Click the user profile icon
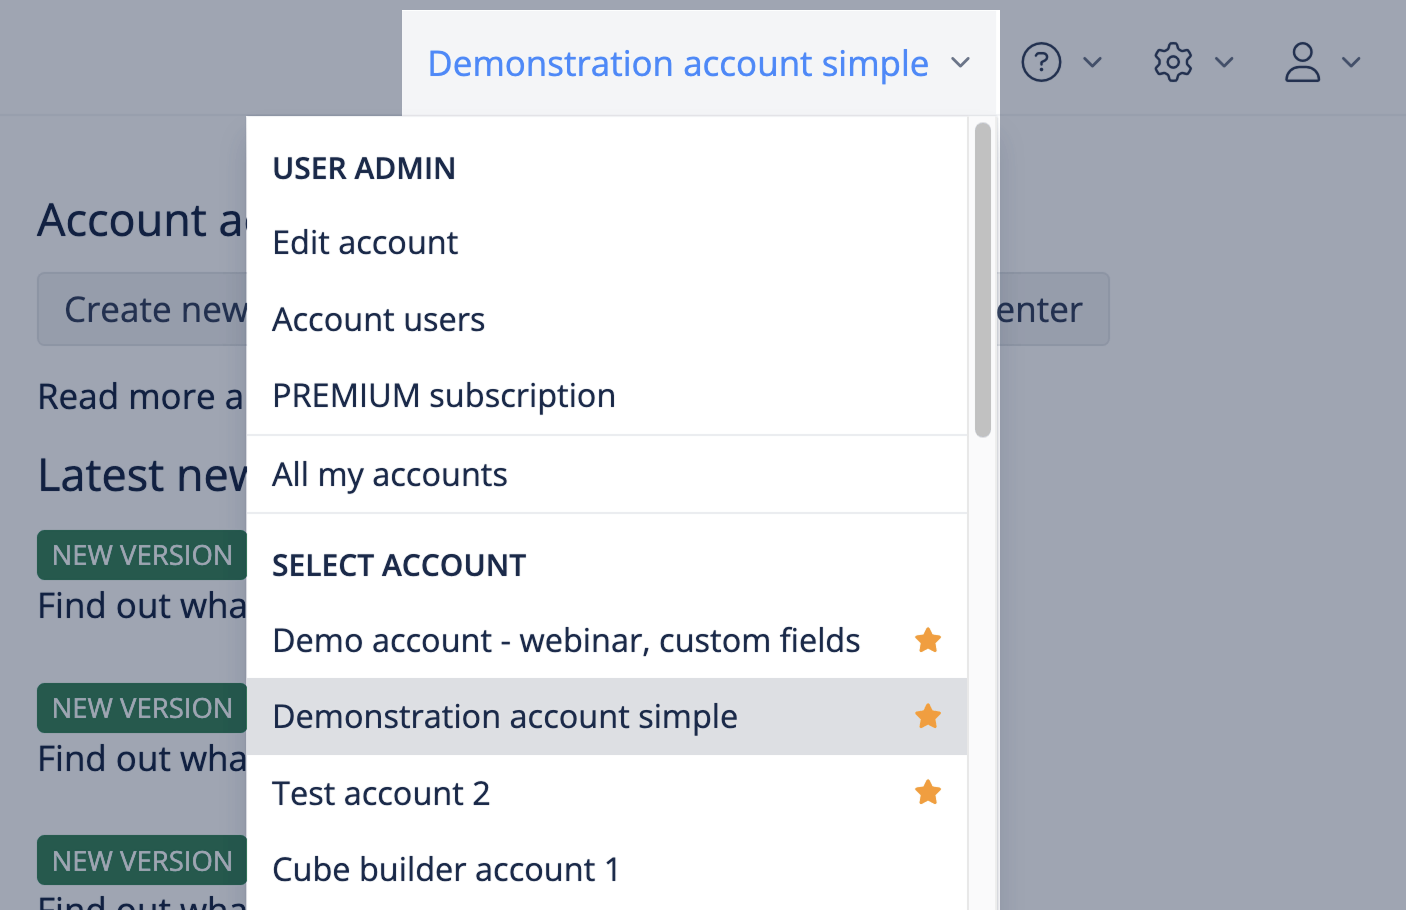Viewport: 1406px width, 910px height. 1301,62
